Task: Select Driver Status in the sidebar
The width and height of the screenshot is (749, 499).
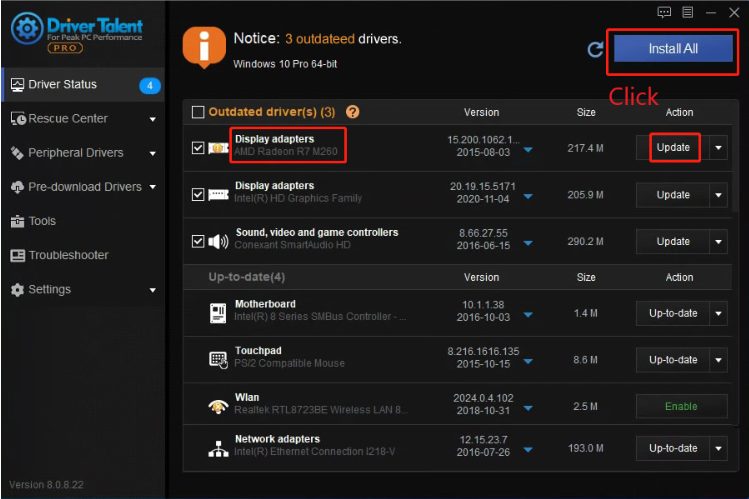Action: click(83, 85)
